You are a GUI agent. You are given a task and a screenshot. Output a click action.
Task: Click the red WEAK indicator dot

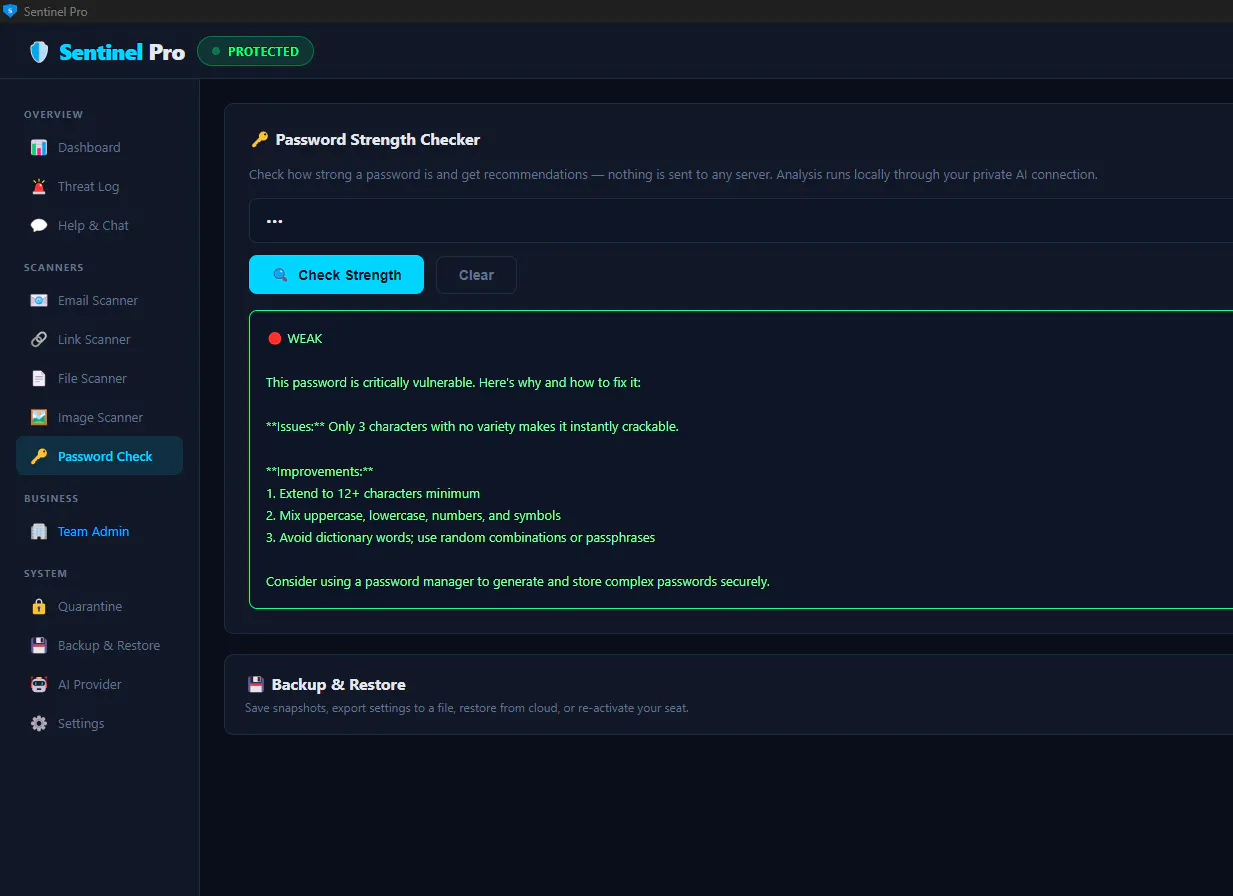[274, 339]
